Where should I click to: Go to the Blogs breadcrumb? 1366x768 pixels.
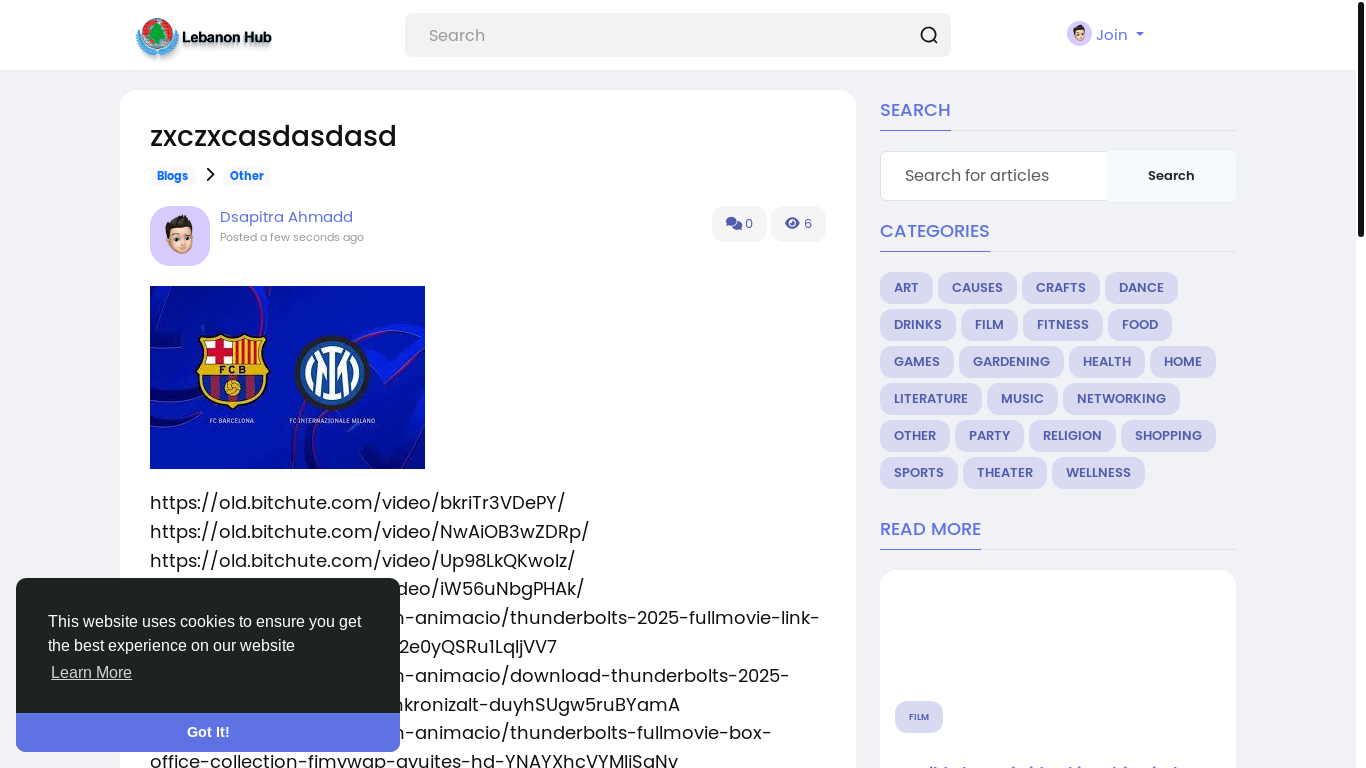coord(172,176)
